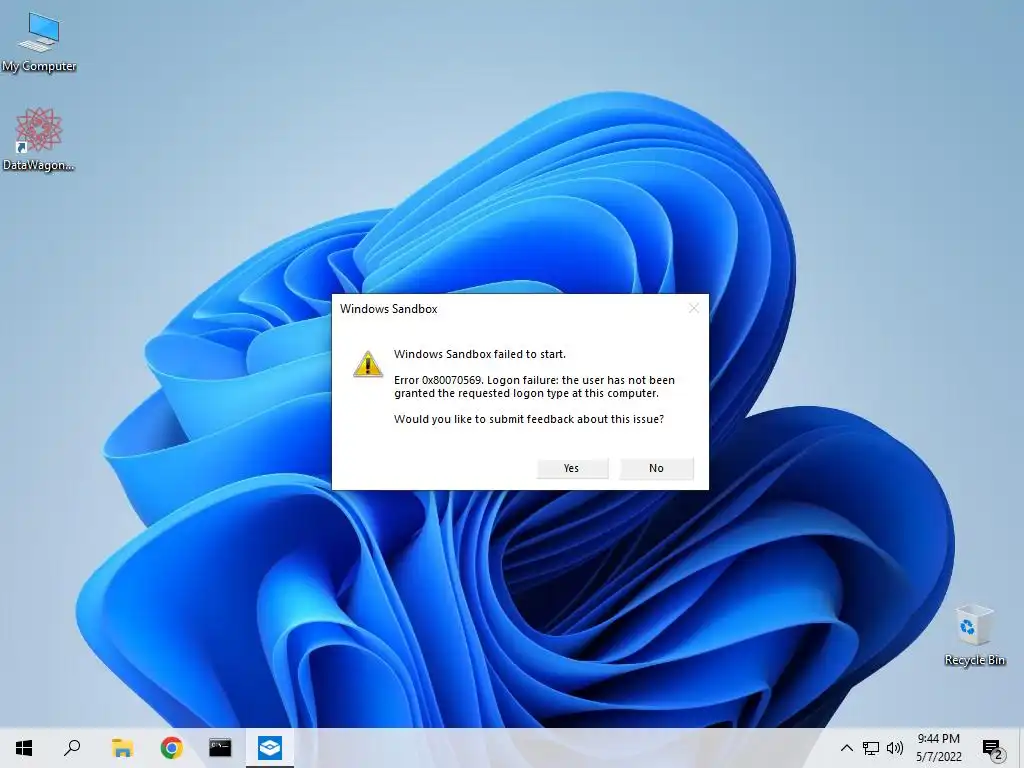
Task: Open the My Computer desktop icon
Action: tap(39, 41)
